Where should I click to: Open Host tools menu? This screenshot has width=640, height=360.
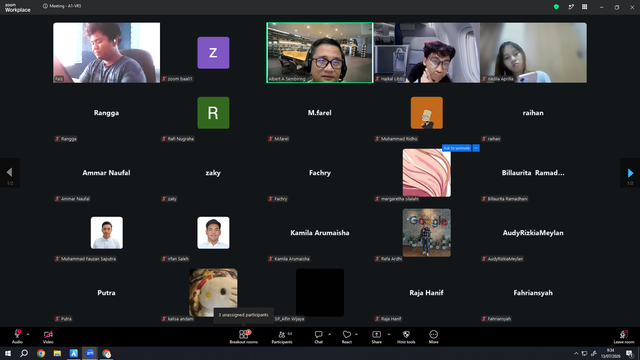(406, 337)
